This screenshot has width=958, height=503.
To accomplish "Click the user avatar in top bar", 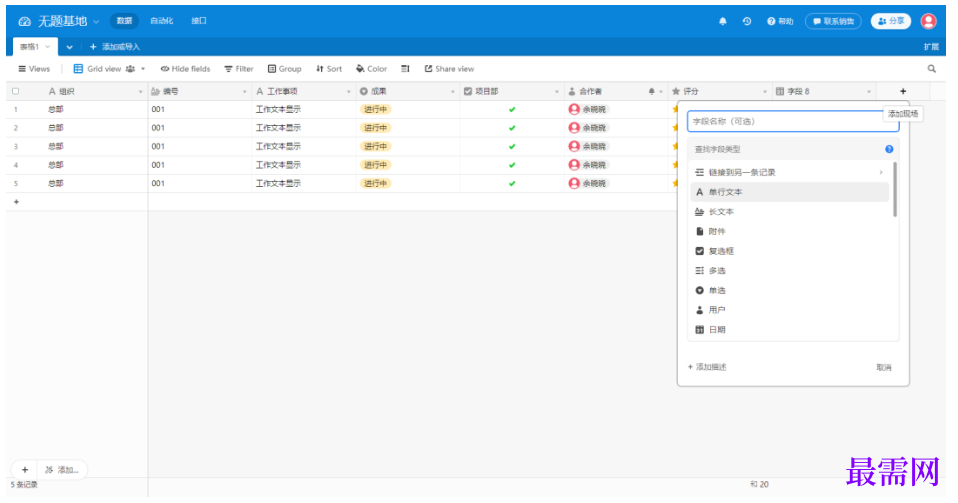I will click(x=928, y=21).
